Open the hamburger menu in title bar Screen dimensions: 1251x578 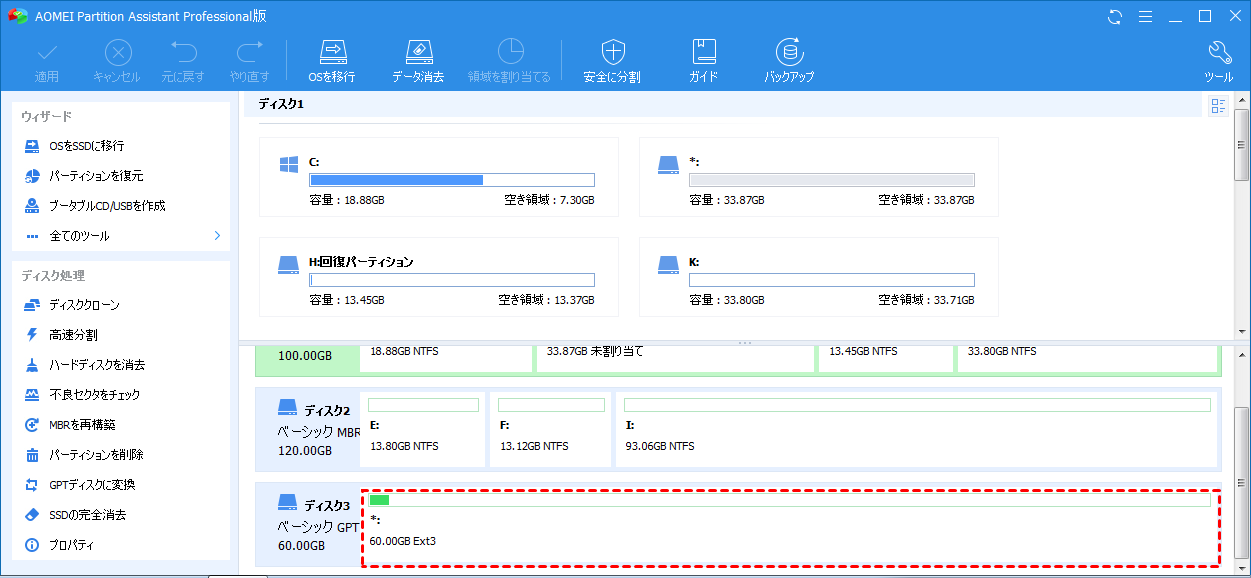click(x=1147, y=16)
